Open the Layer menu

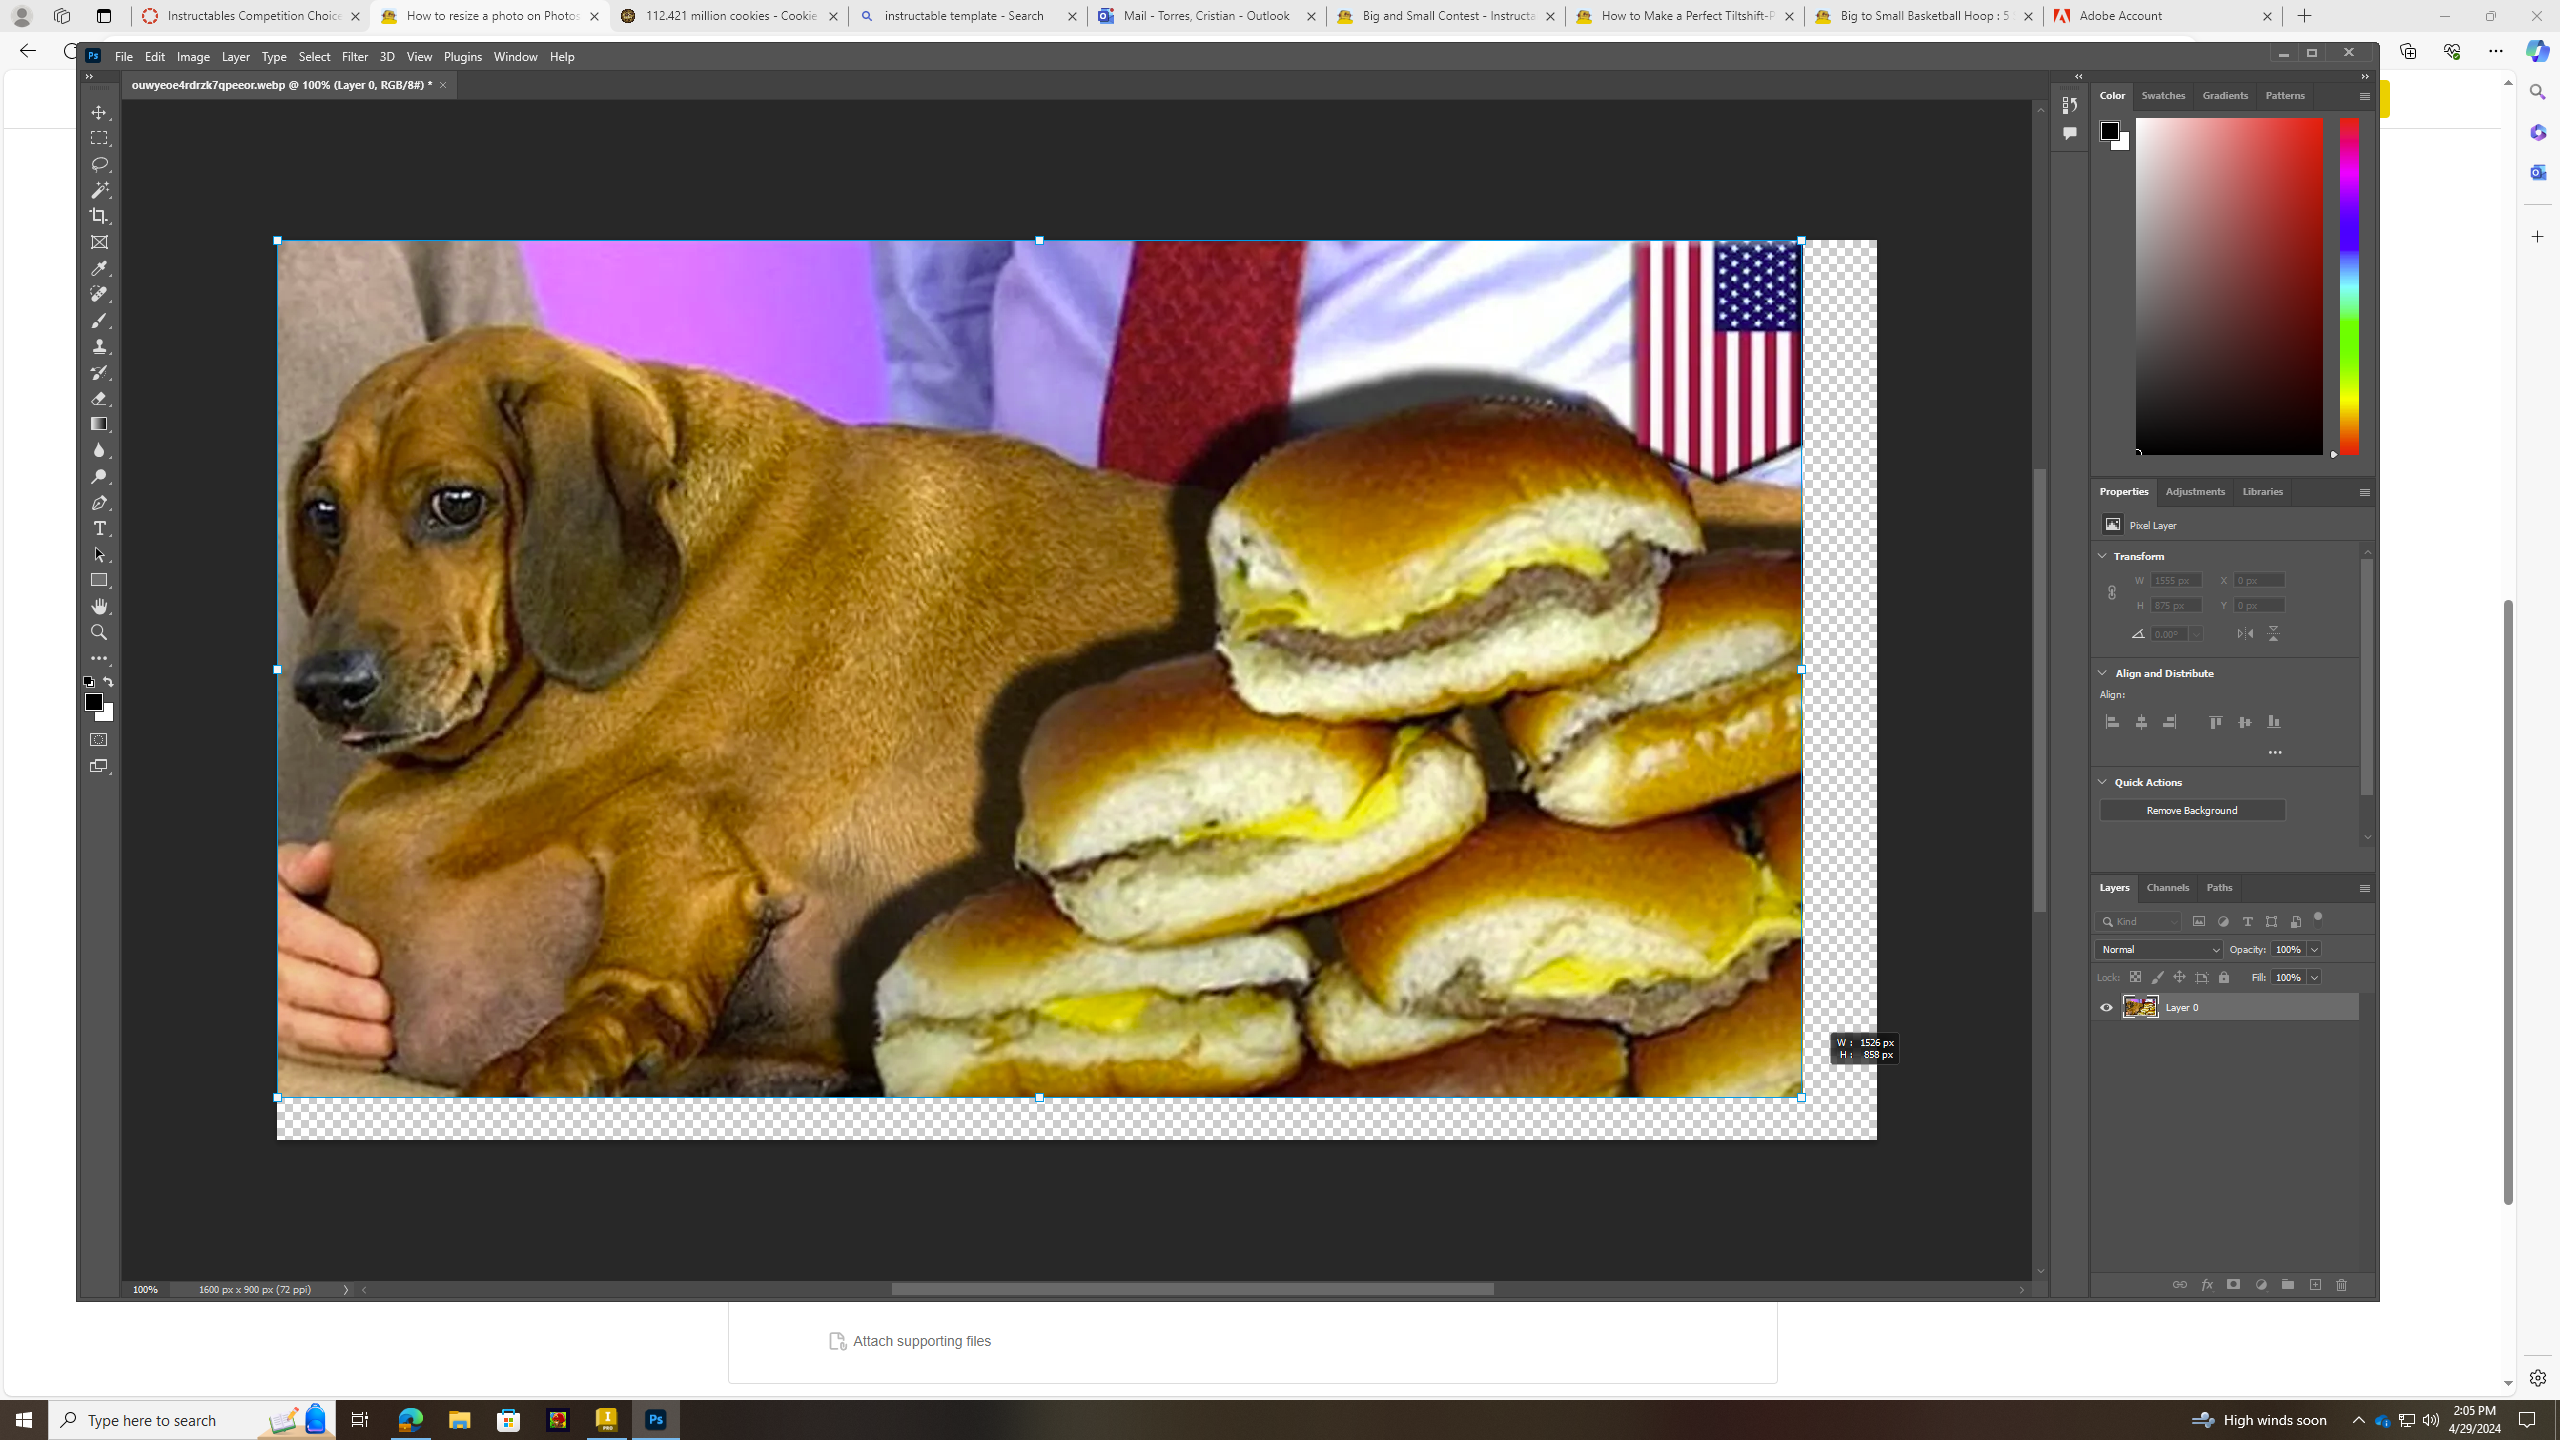click(x=236, y=57)
